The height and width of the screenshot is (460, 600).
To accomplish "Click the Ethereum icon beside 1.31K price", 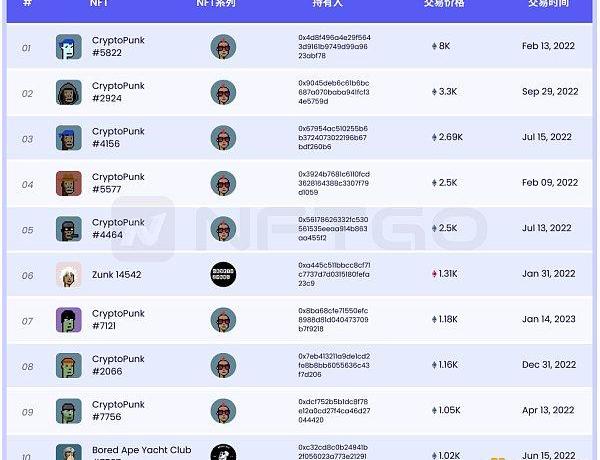I will (433, 274).
